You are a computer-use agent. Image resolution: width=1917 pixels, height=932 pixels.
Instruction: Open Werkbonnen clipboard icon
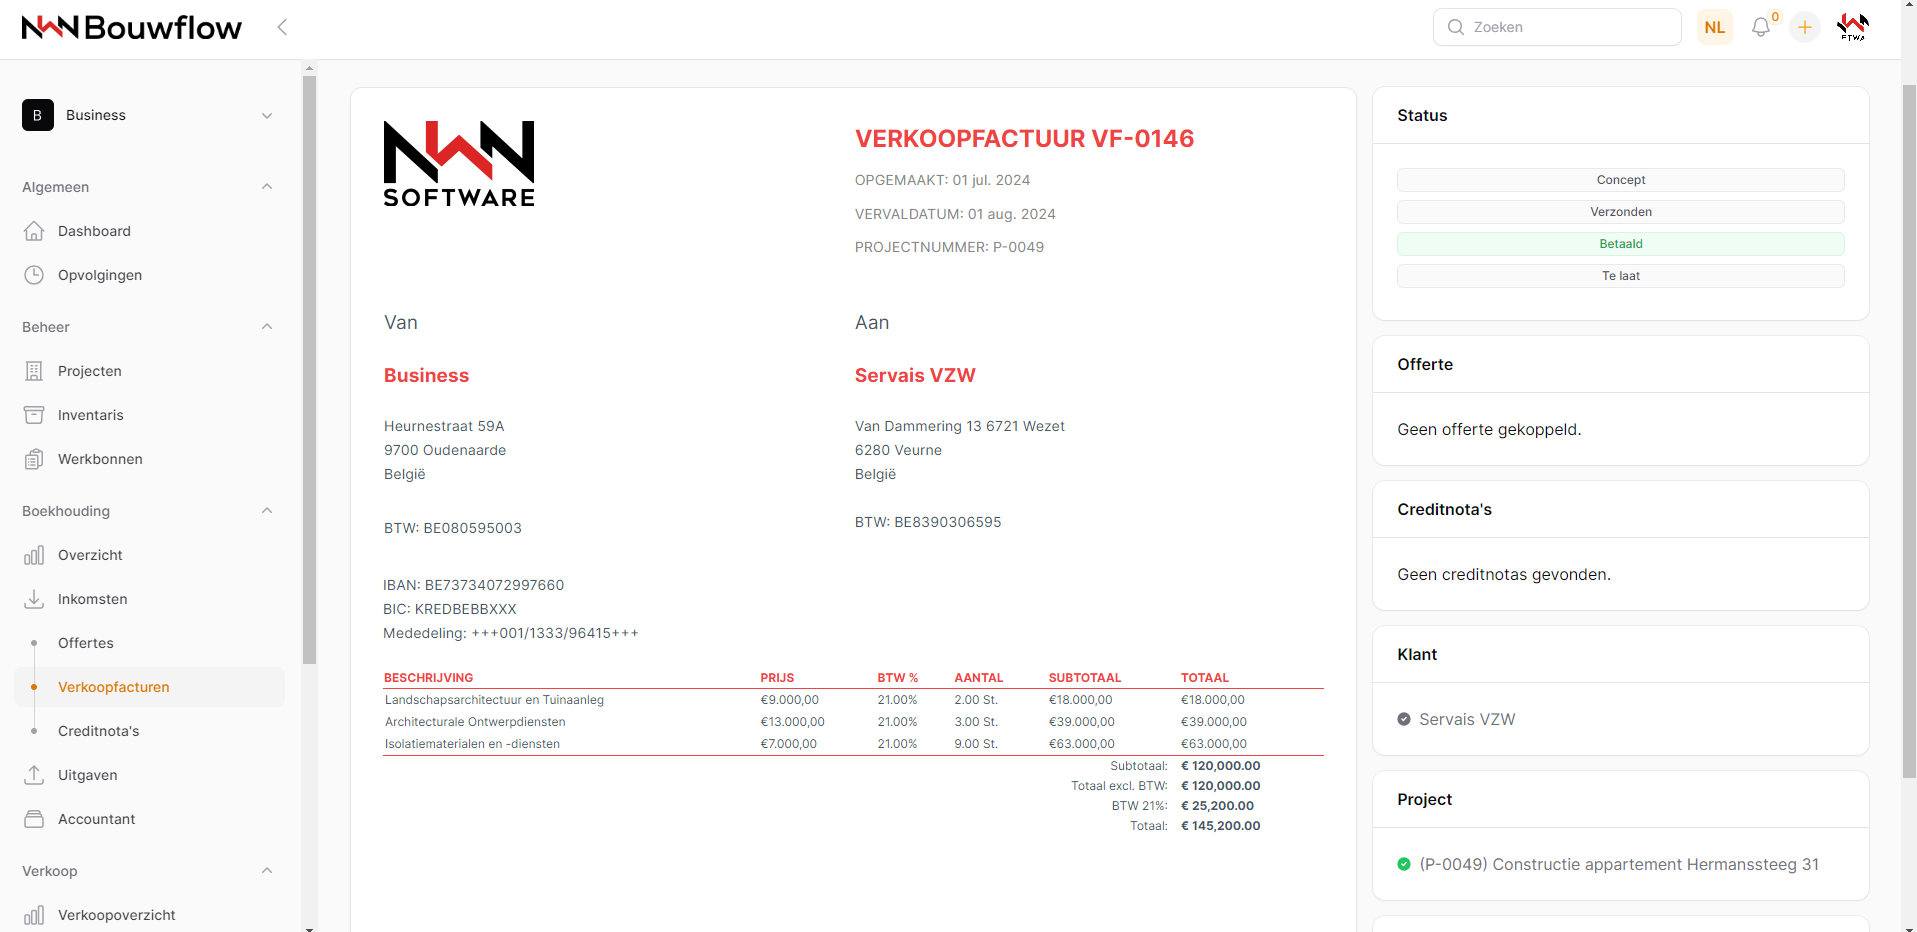click(34, 459)
